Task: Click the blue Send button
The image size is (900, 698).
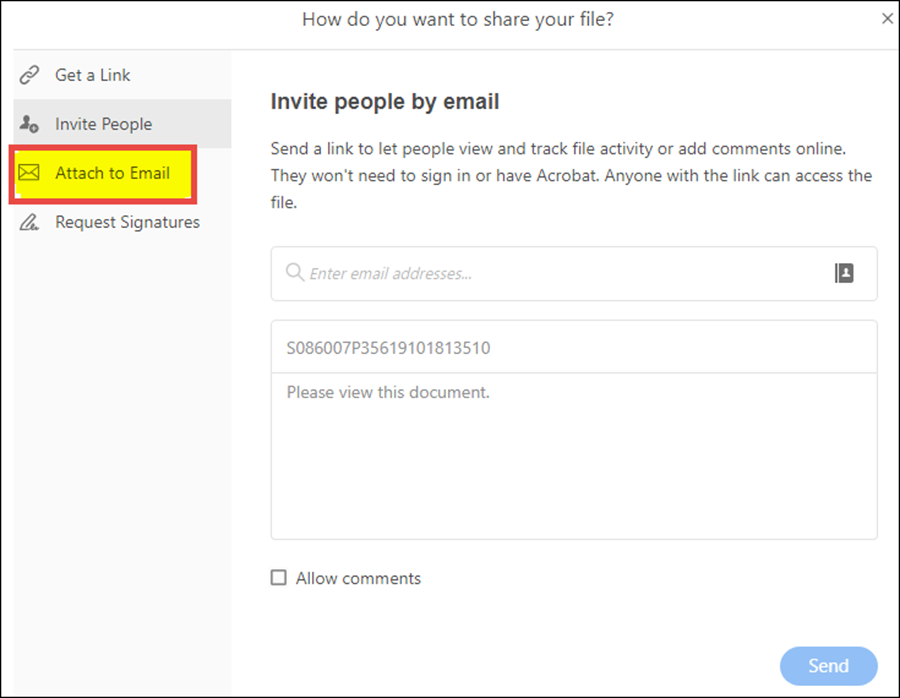Action: (x=828, y=666)
